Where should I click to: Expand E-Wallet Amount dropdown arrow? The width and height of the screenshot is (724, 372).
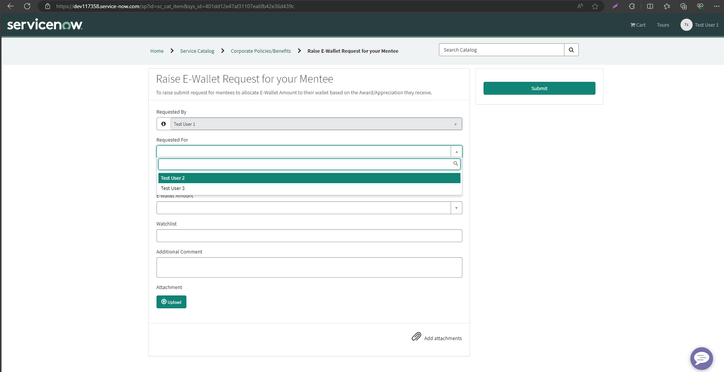point(456,208)
